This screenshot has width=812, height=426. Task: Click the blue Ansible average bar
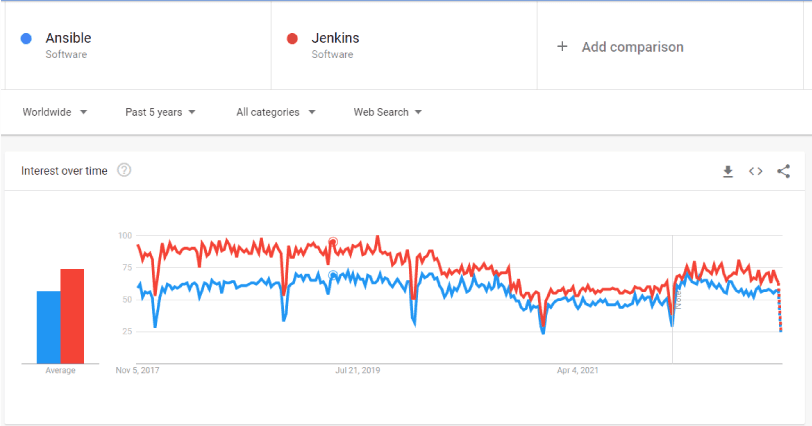point(48,327)
